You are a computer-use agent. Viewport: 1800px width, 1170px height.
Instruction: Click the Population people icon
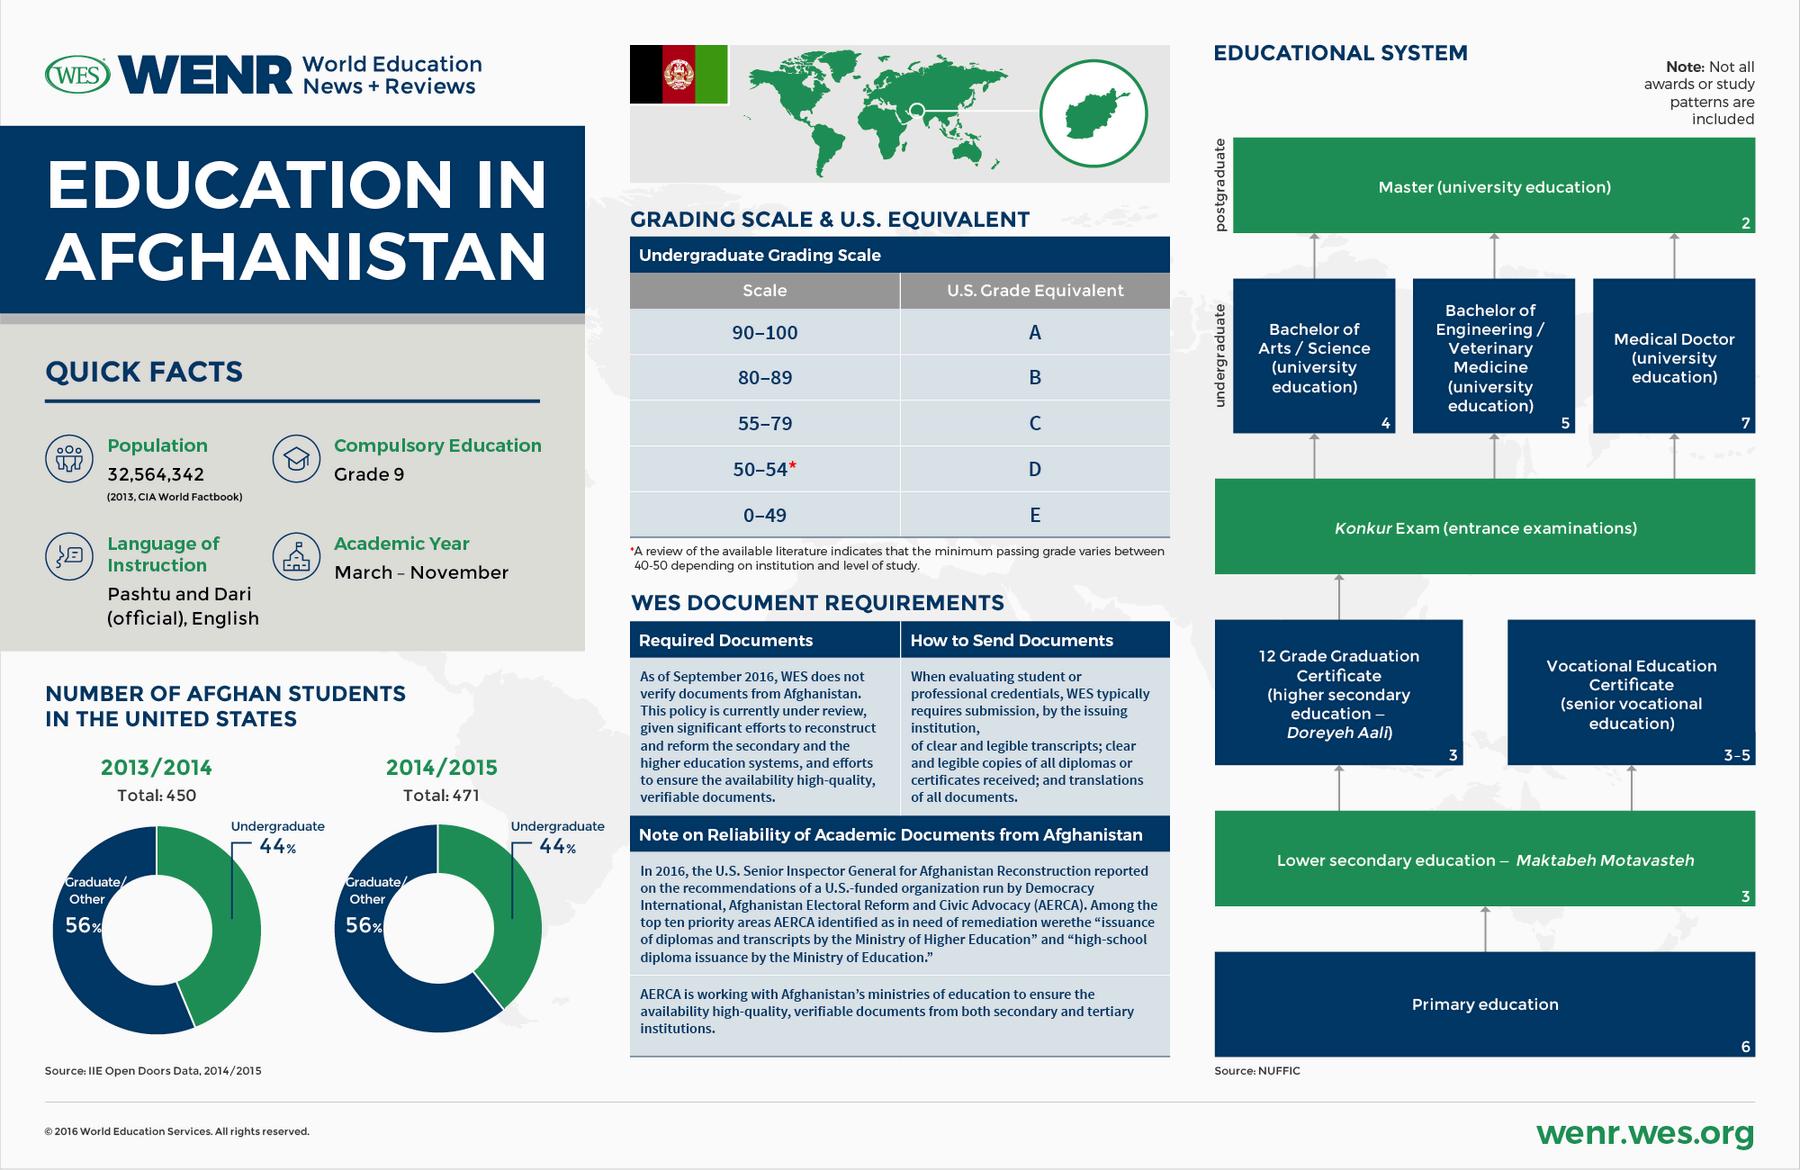tap(69, 459)
